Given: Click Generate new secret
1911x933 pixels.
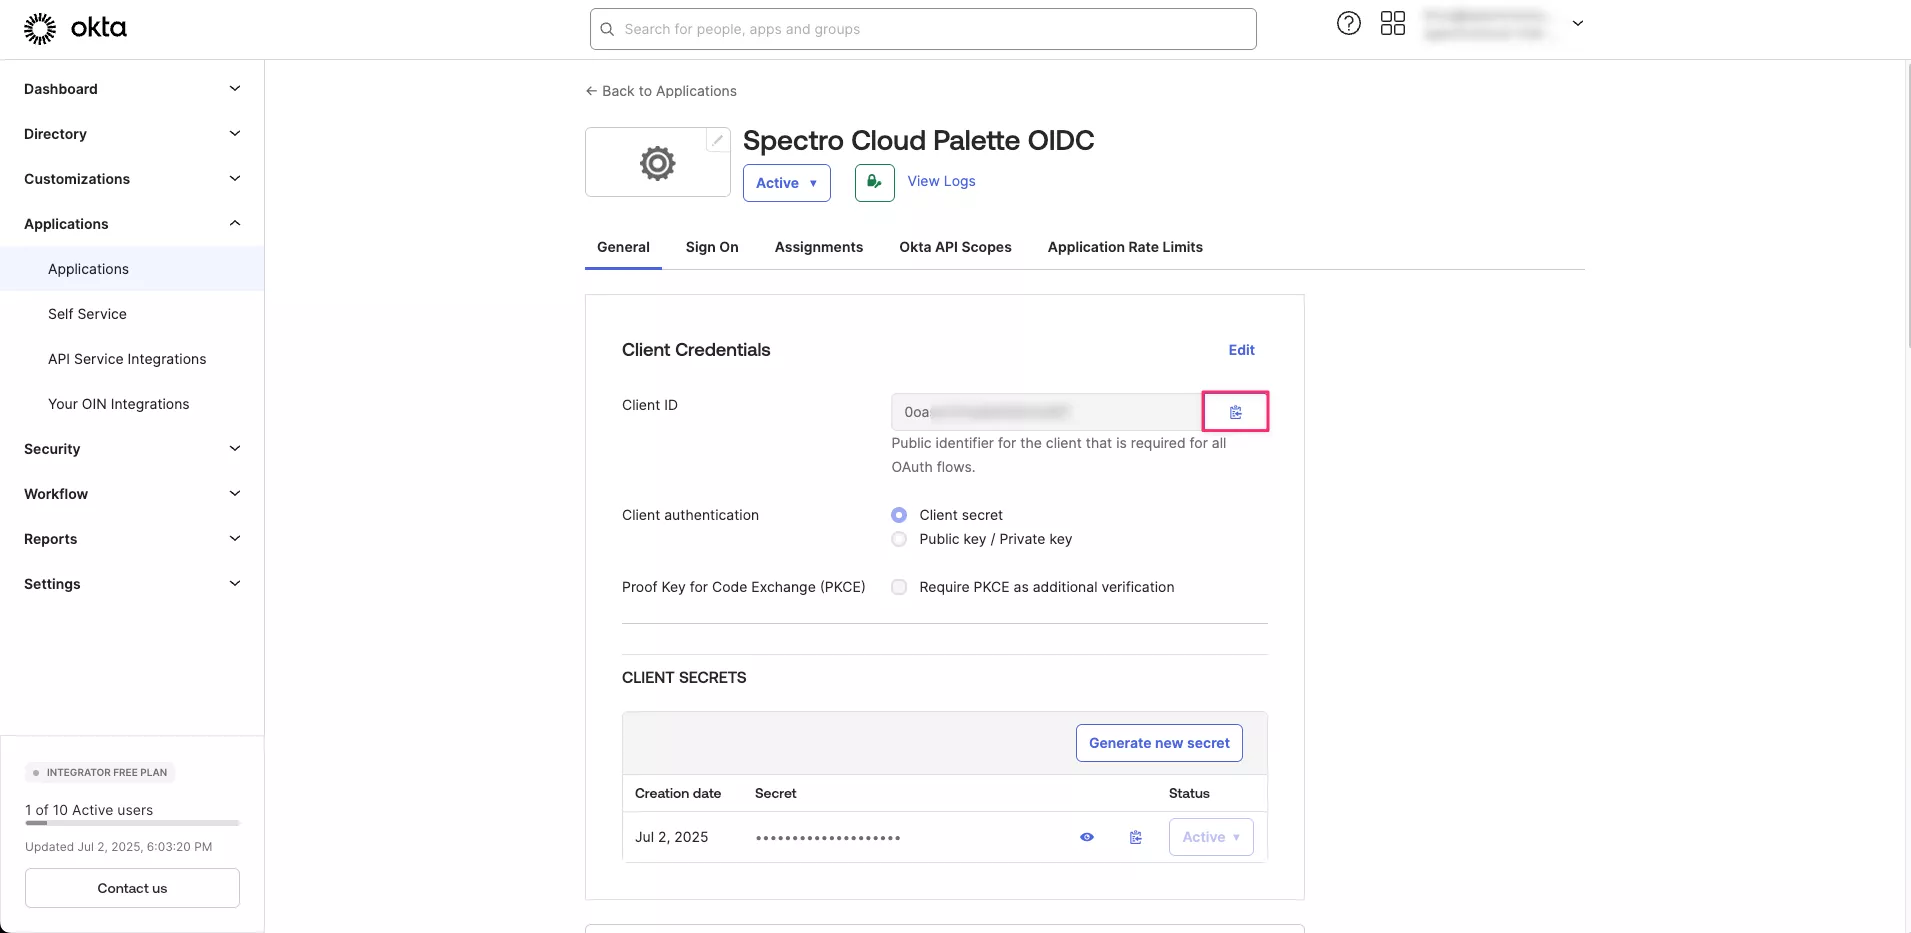Looking at the screenshot, I should tap(1158, 742).
